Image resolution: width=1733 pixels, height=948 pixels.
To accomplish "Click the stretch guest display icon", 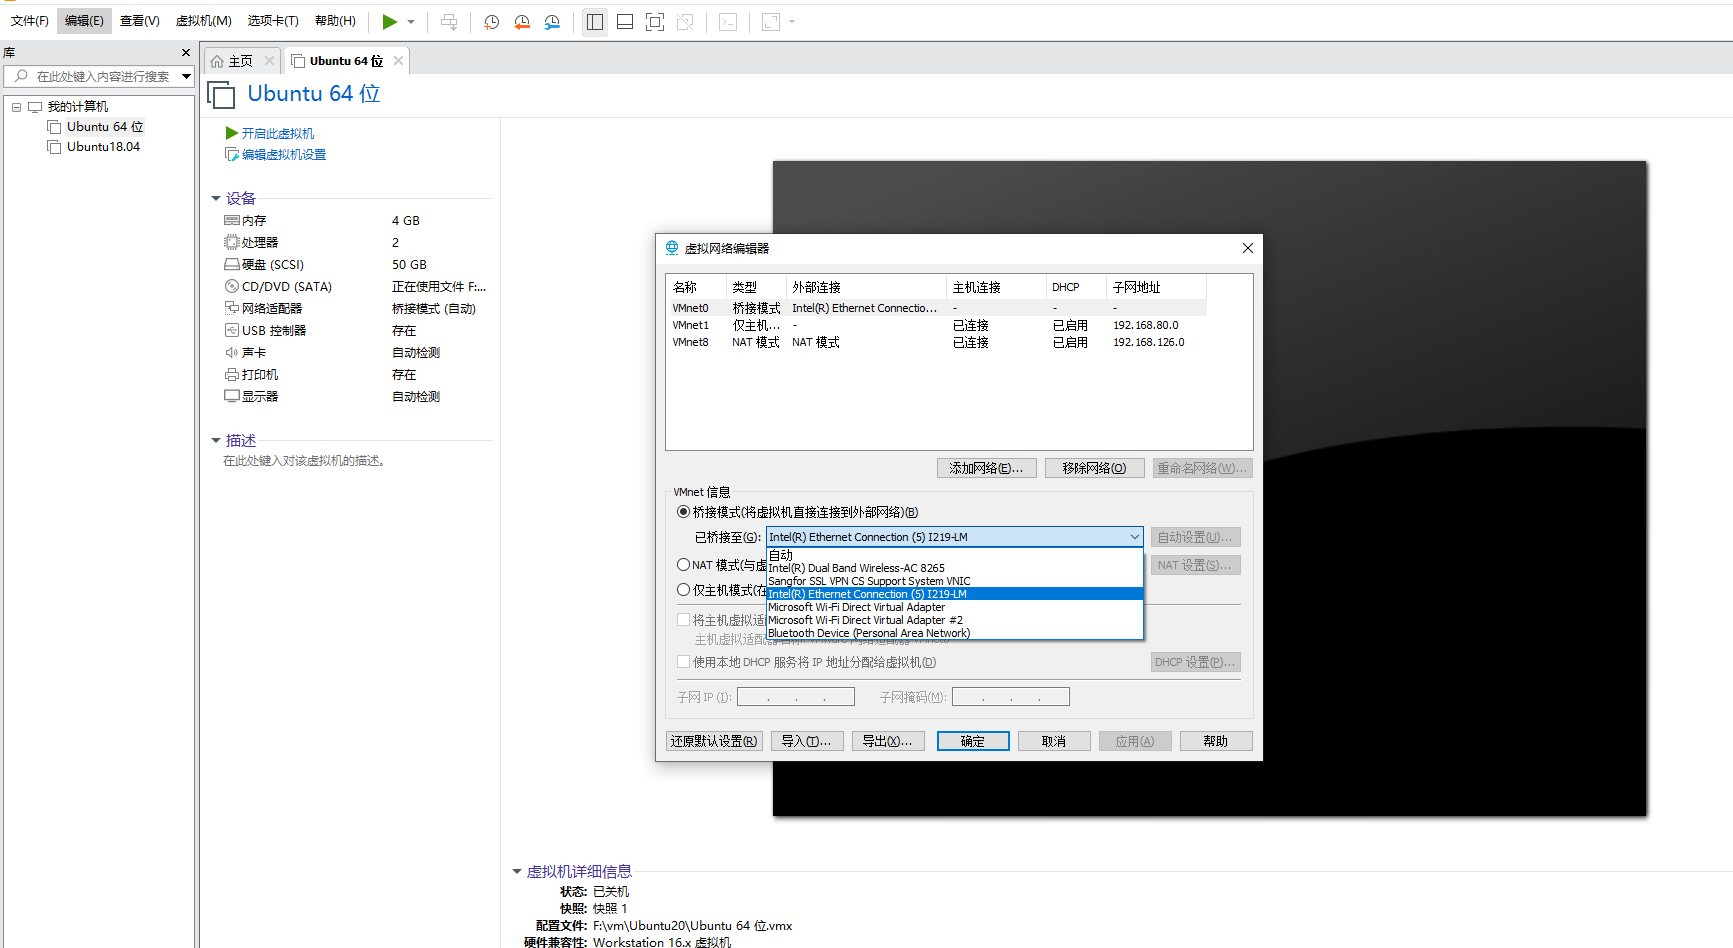I will tap(771, 22).
